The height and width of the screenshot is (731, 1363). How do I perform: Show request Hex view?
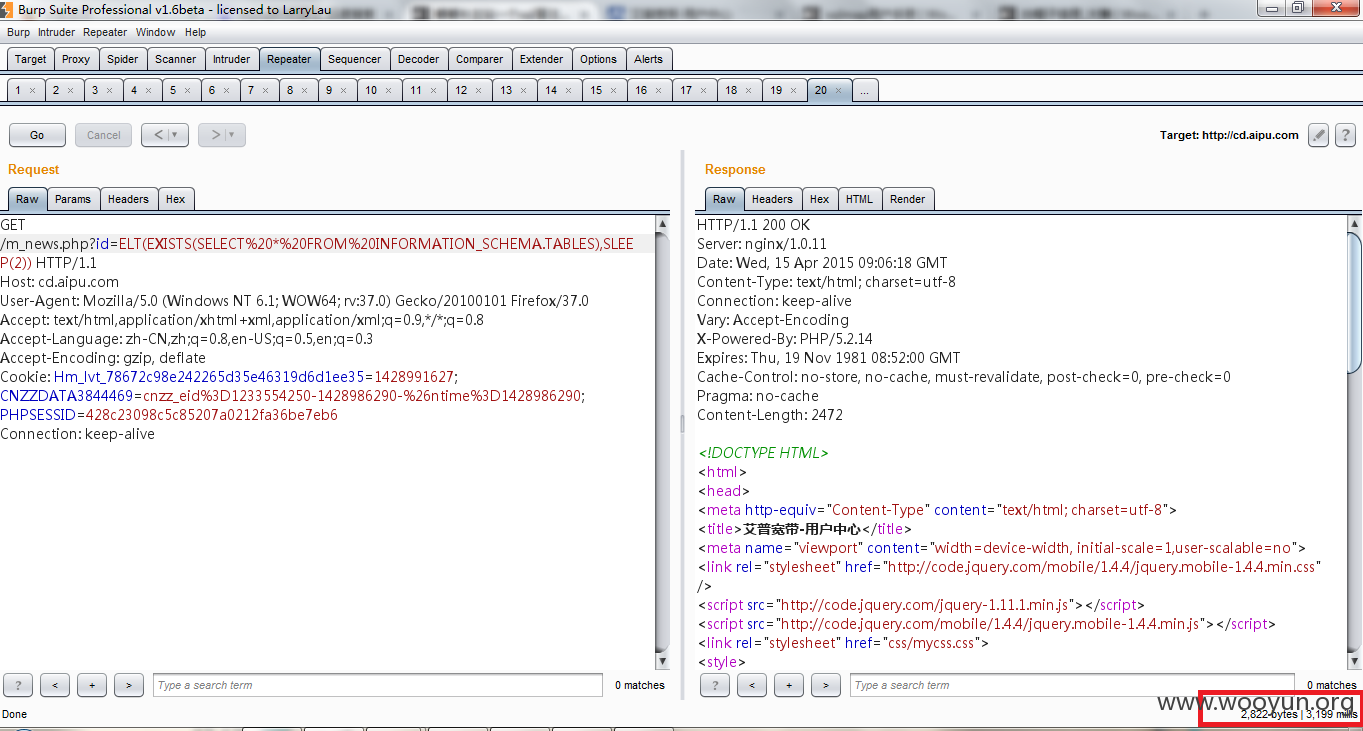point(176,199)
